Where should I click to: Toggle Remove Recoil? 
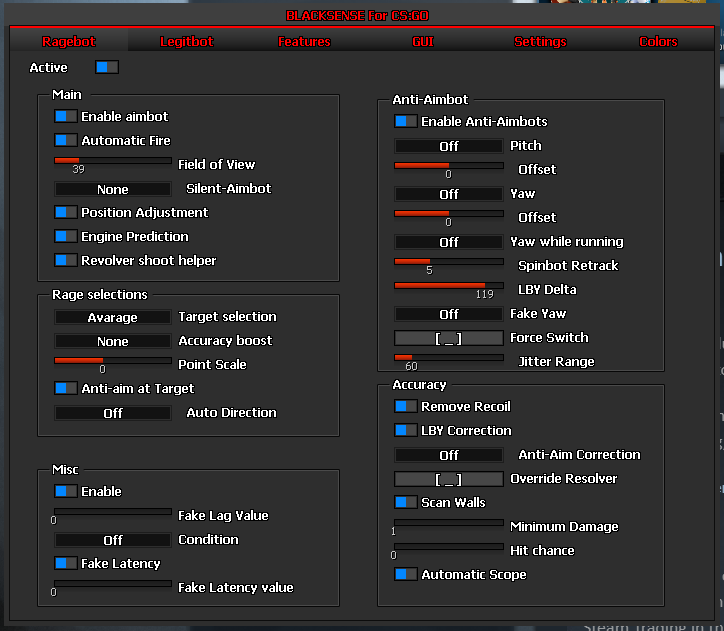pyautogui.click(x=406, y=406)
